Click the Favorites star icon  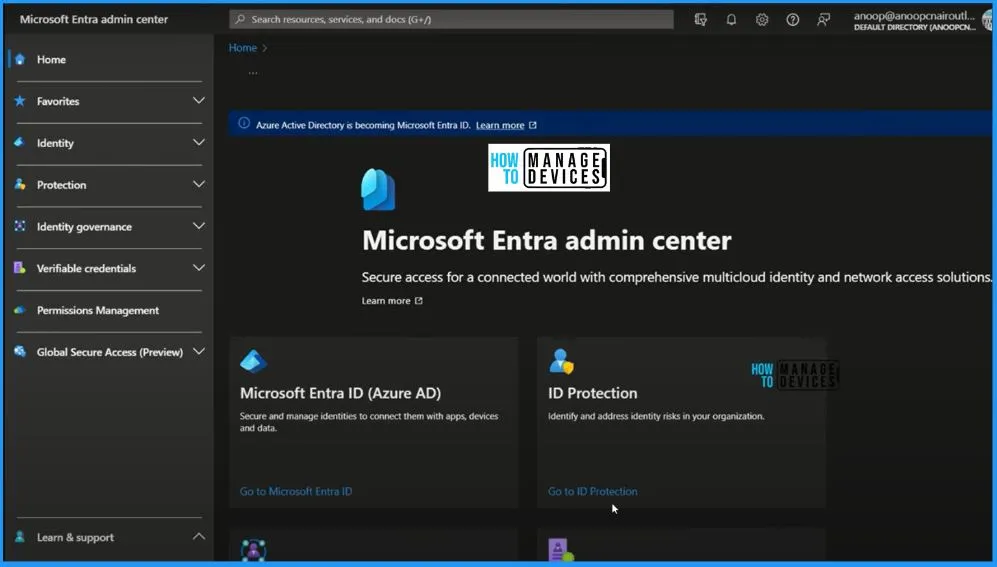(x=20, y=101)
